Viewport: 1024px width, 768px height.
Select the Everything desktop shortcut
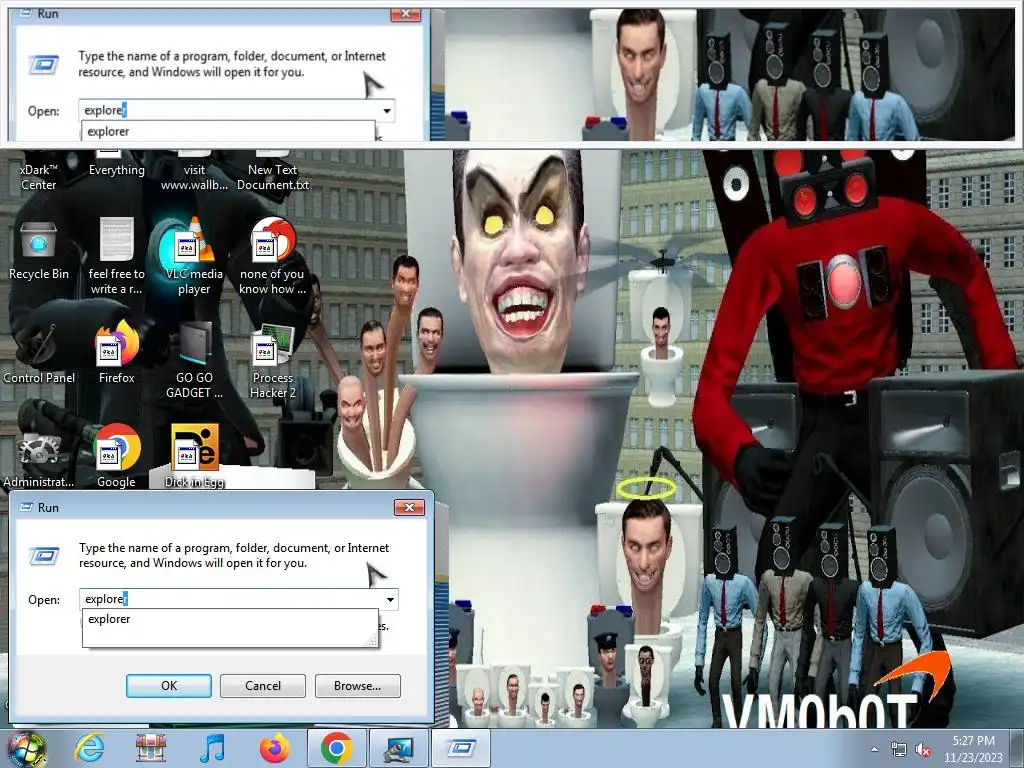116,165
